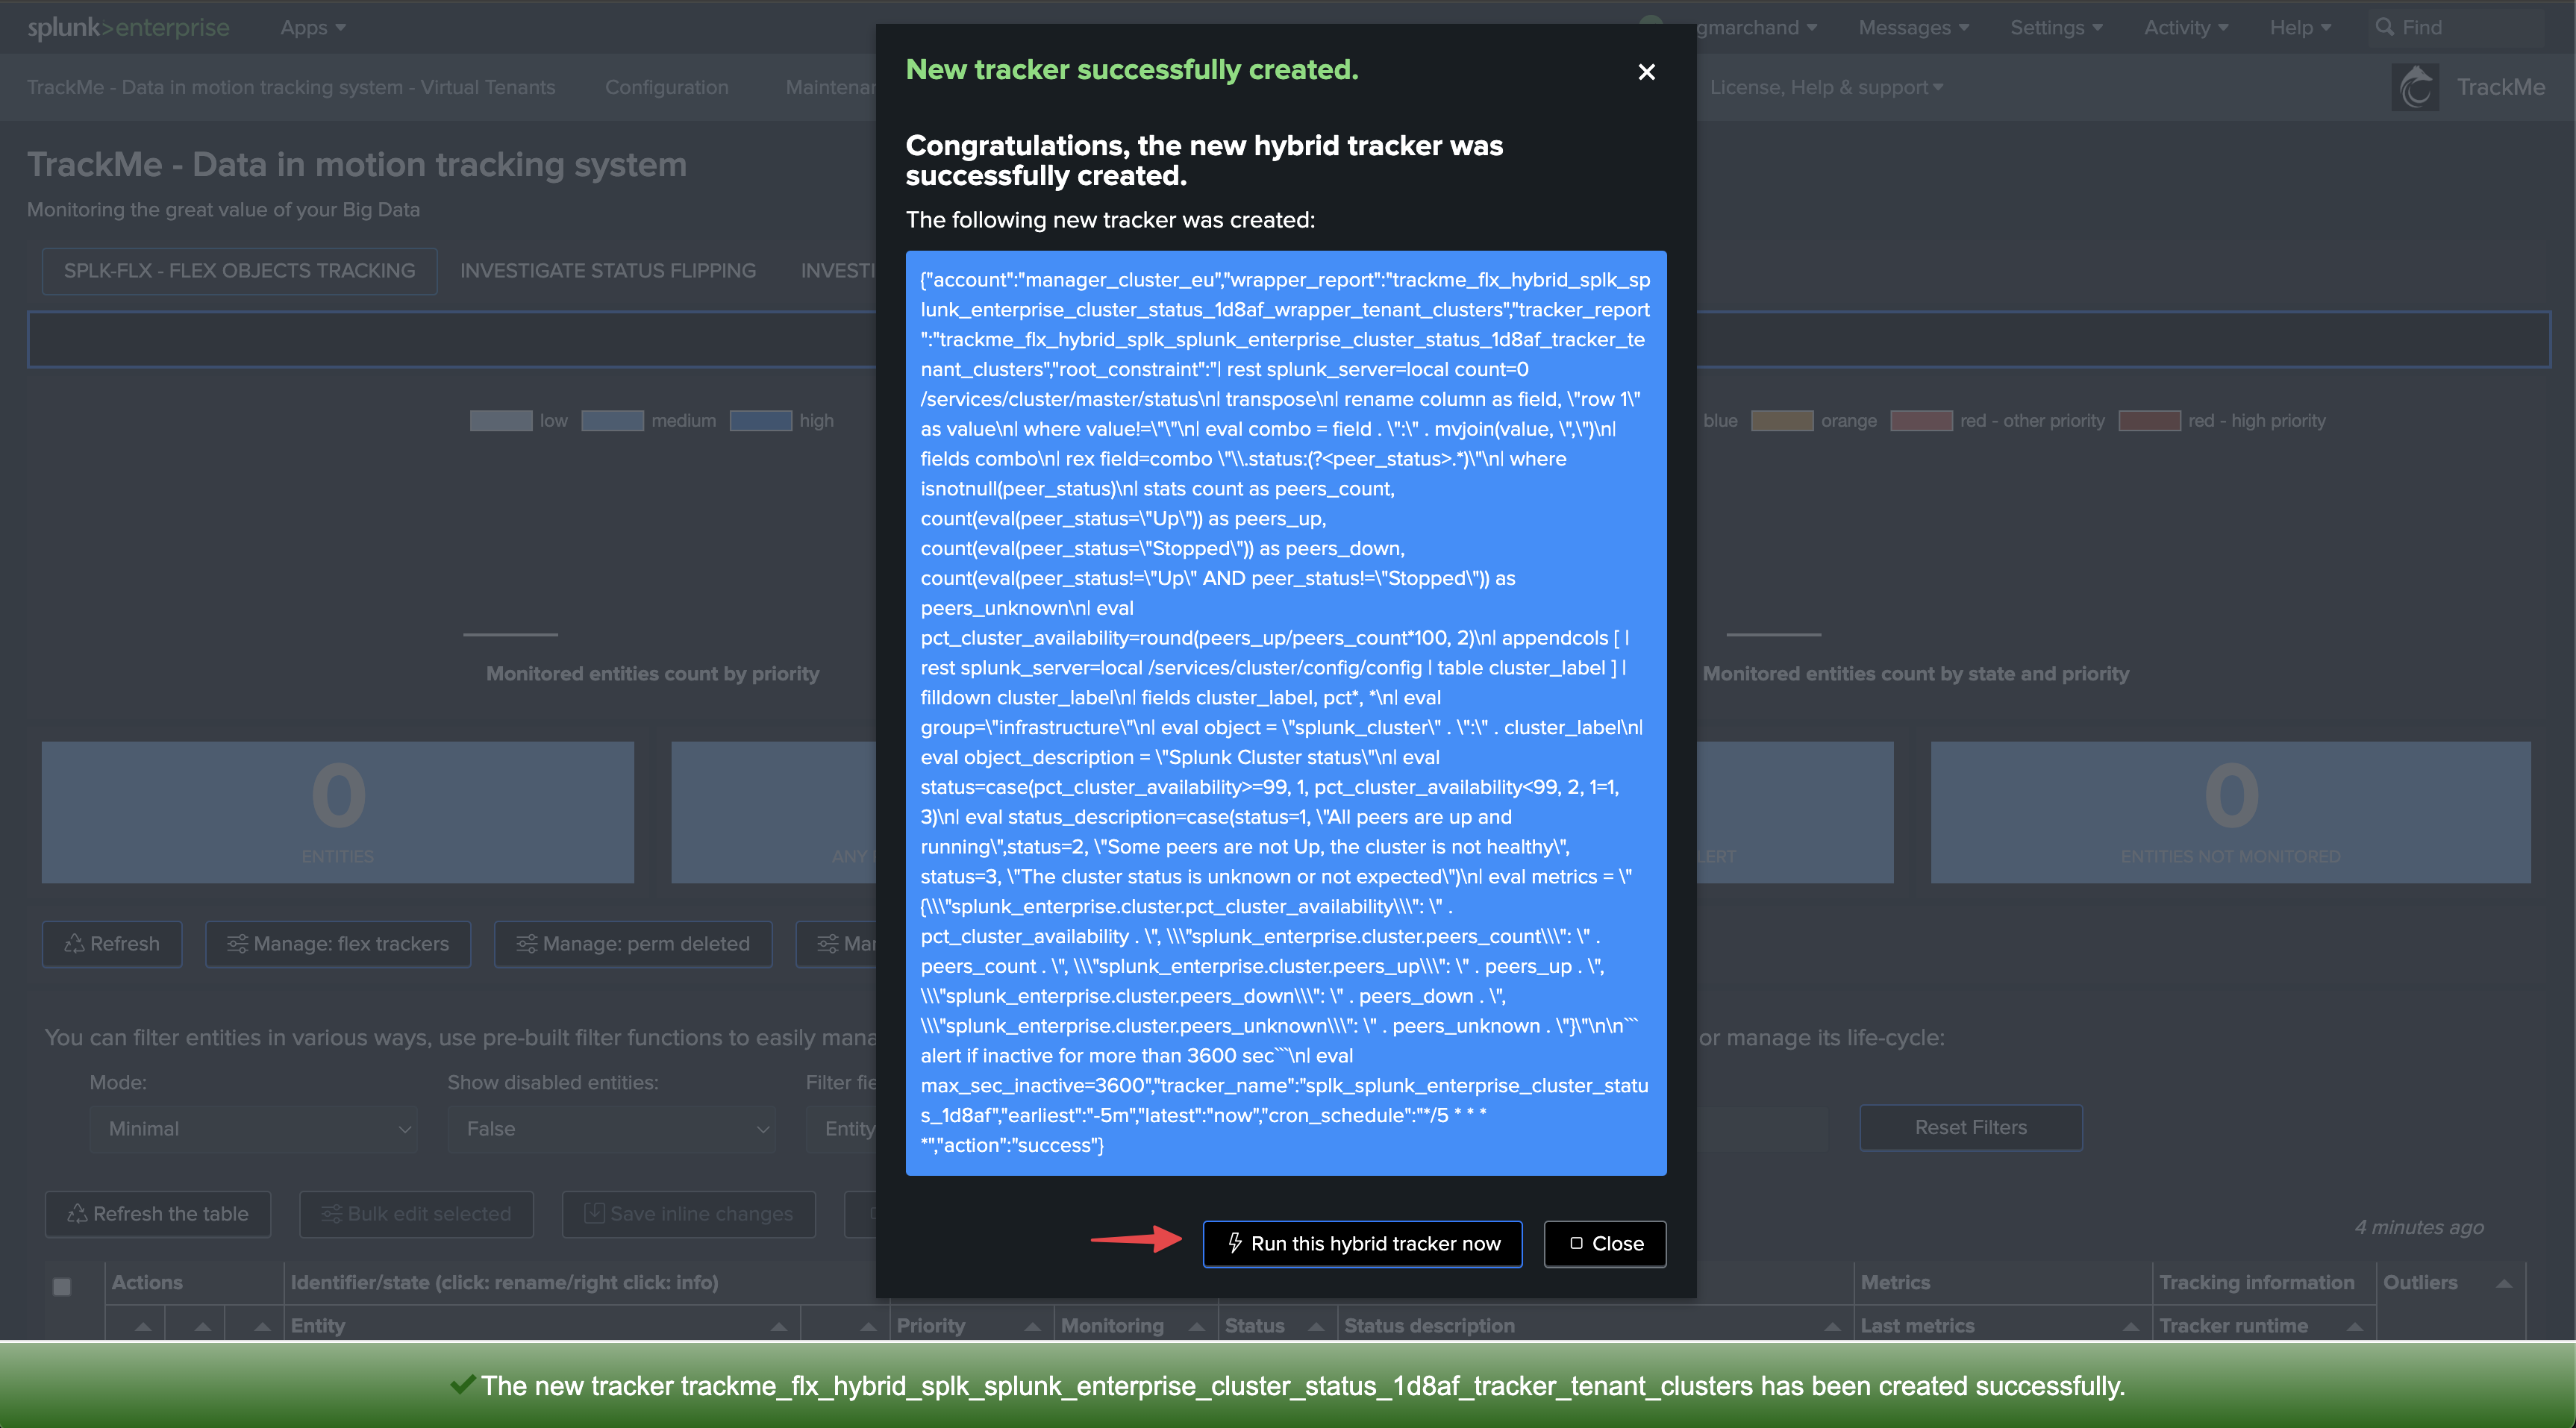2576x1428 pixels.
Task: Open the Apps menu
Action: [312, 27]
